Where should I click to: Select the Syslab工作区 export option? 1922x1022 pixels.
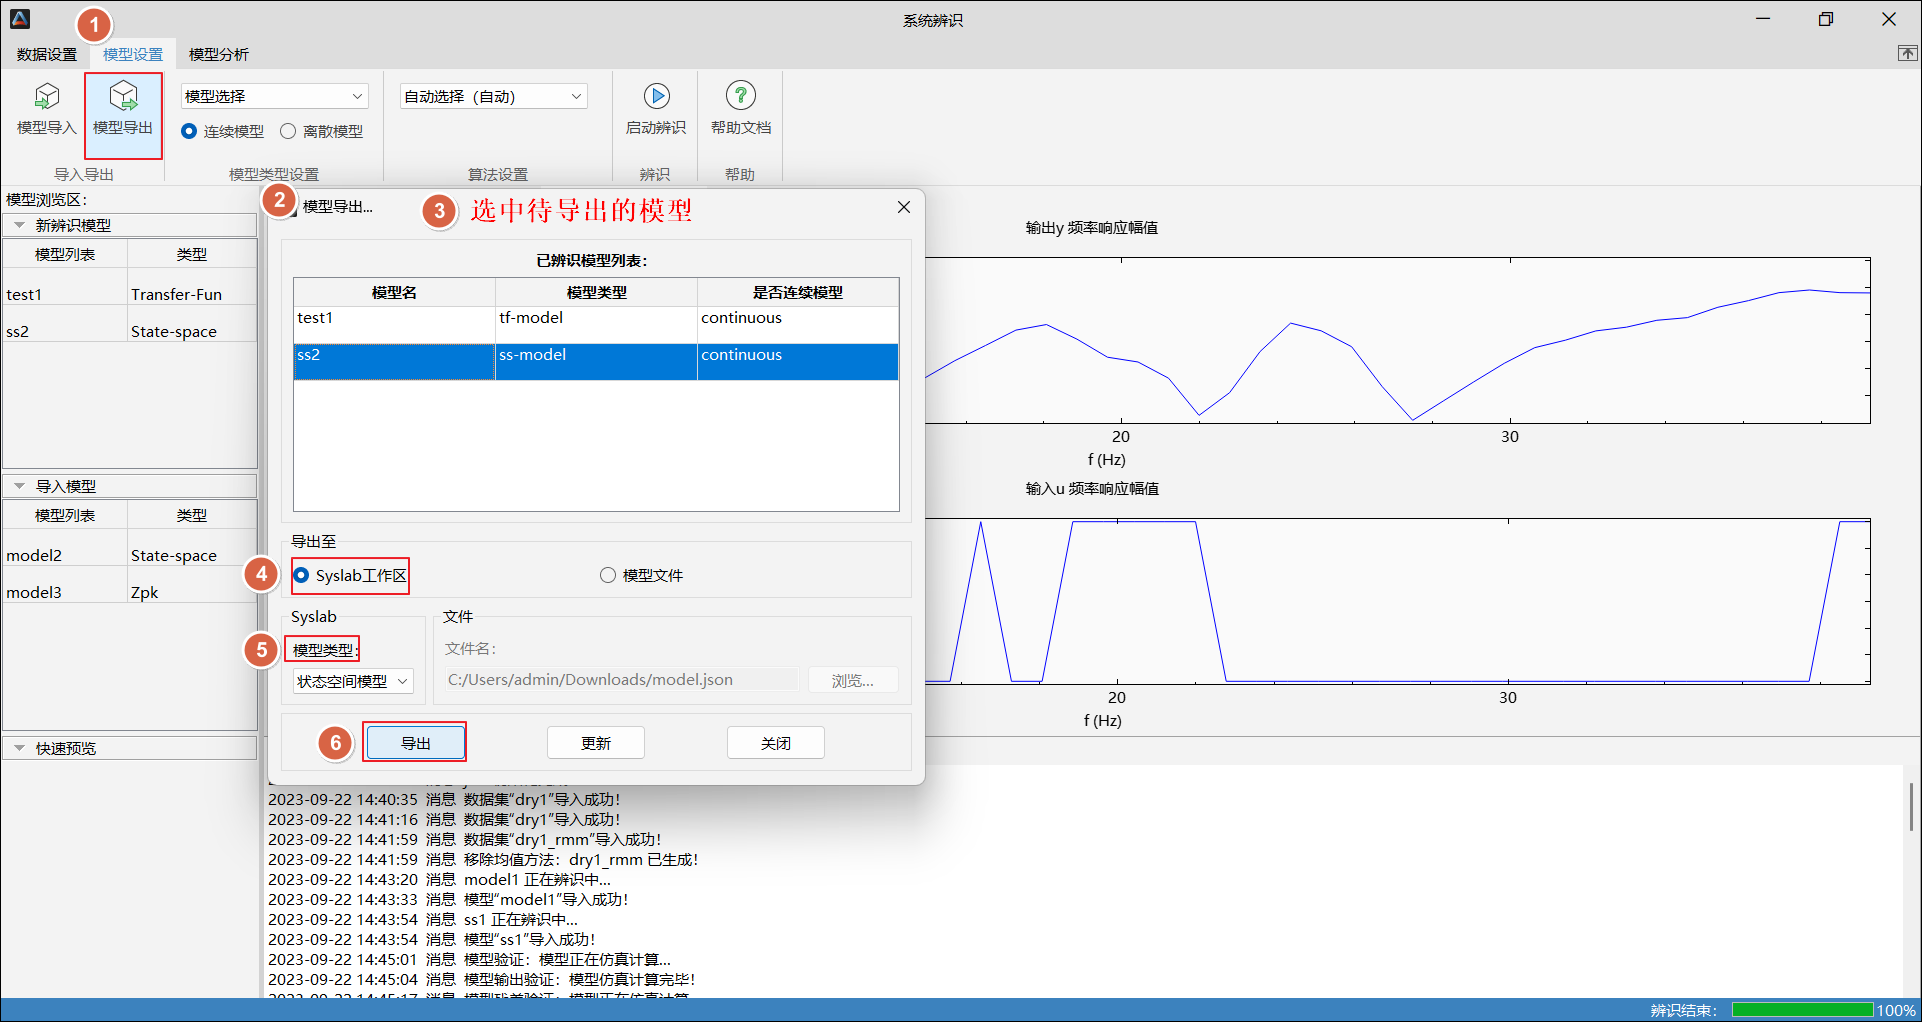pos(302,575)
